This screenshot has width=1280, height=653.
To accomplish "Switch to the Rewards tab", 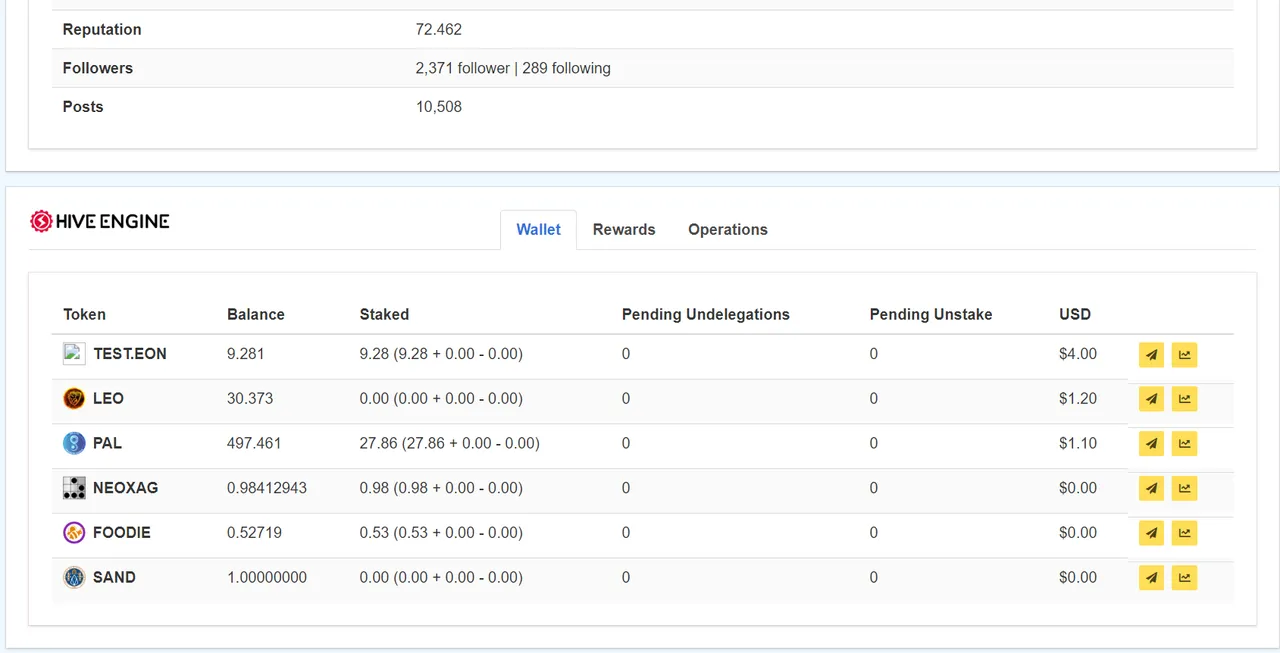I will 624,230.
